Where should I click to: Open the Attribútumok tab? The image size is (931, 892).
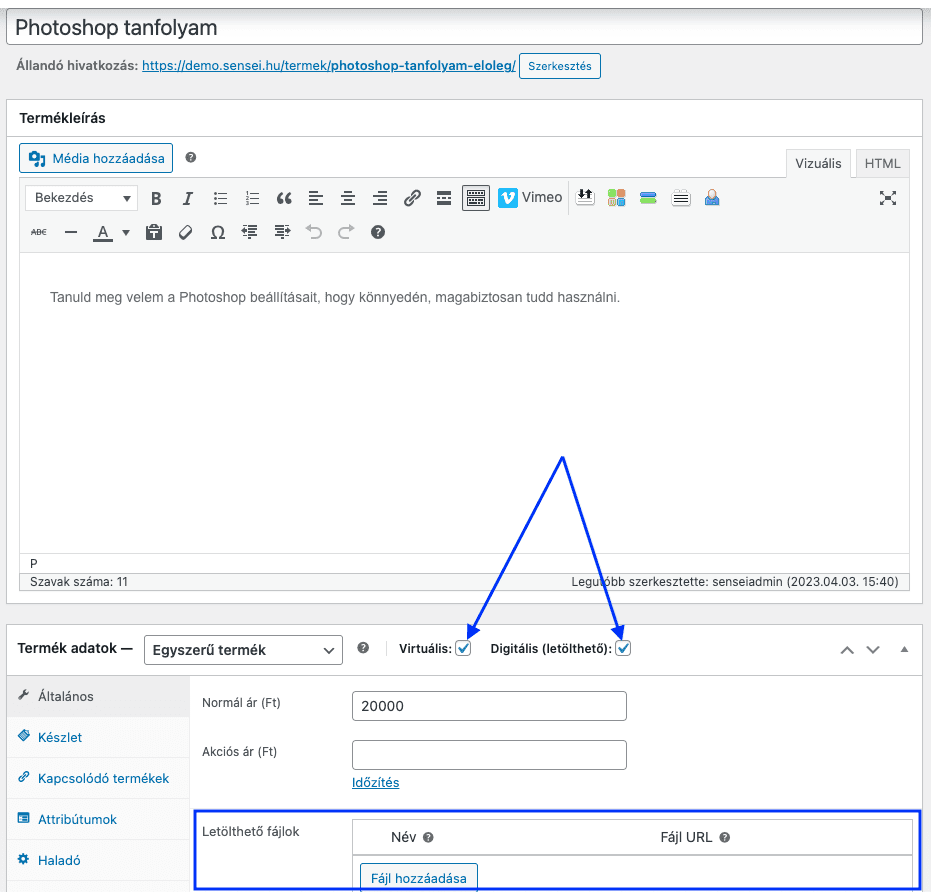99,819
